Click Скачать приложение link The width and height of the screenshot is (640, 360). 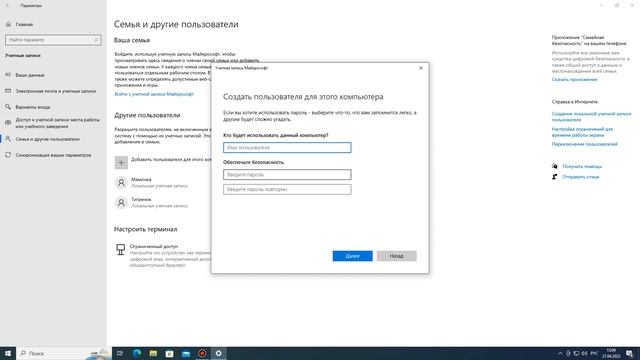[574, 80]
